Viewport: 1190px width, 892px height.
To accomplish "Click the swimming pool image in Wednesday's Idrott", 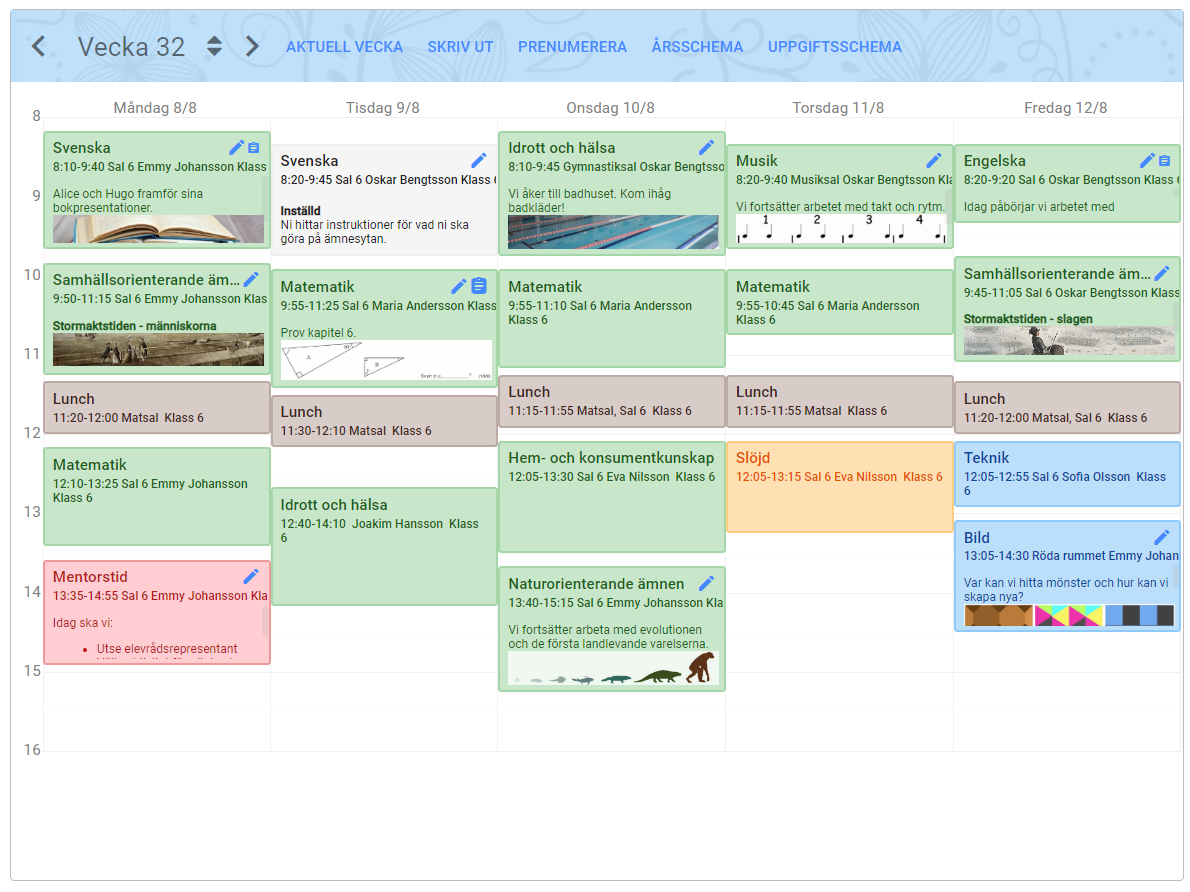I will [612, 232].
